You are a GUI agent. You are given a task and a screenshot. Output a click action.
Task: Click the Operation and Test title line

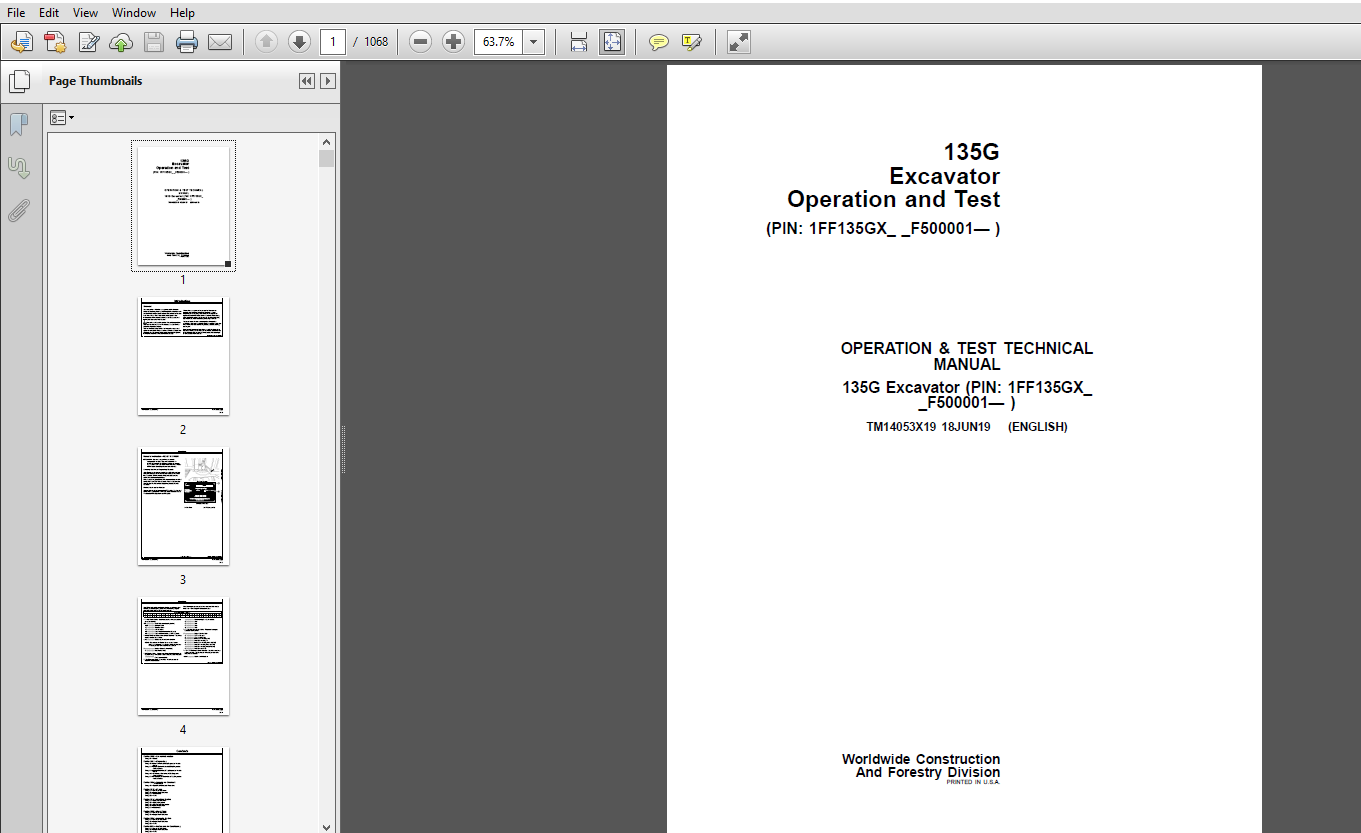pyautogui.click(x=893, y=199)
